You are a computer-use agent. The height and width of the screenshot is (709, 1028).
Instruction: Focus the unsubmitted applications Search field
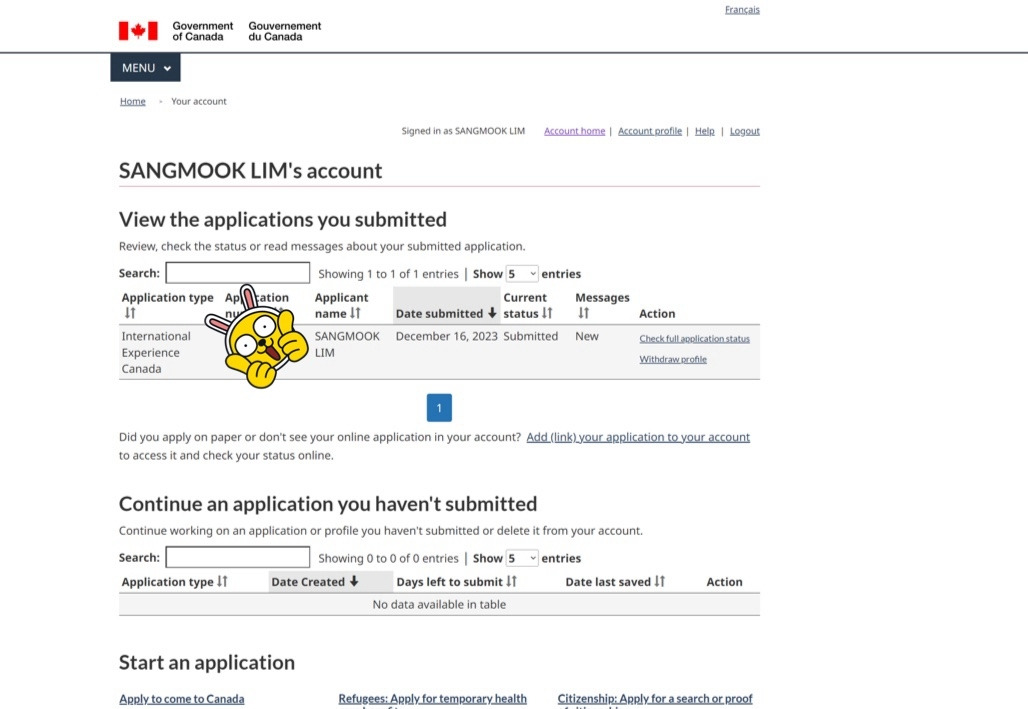click(237, 557)
